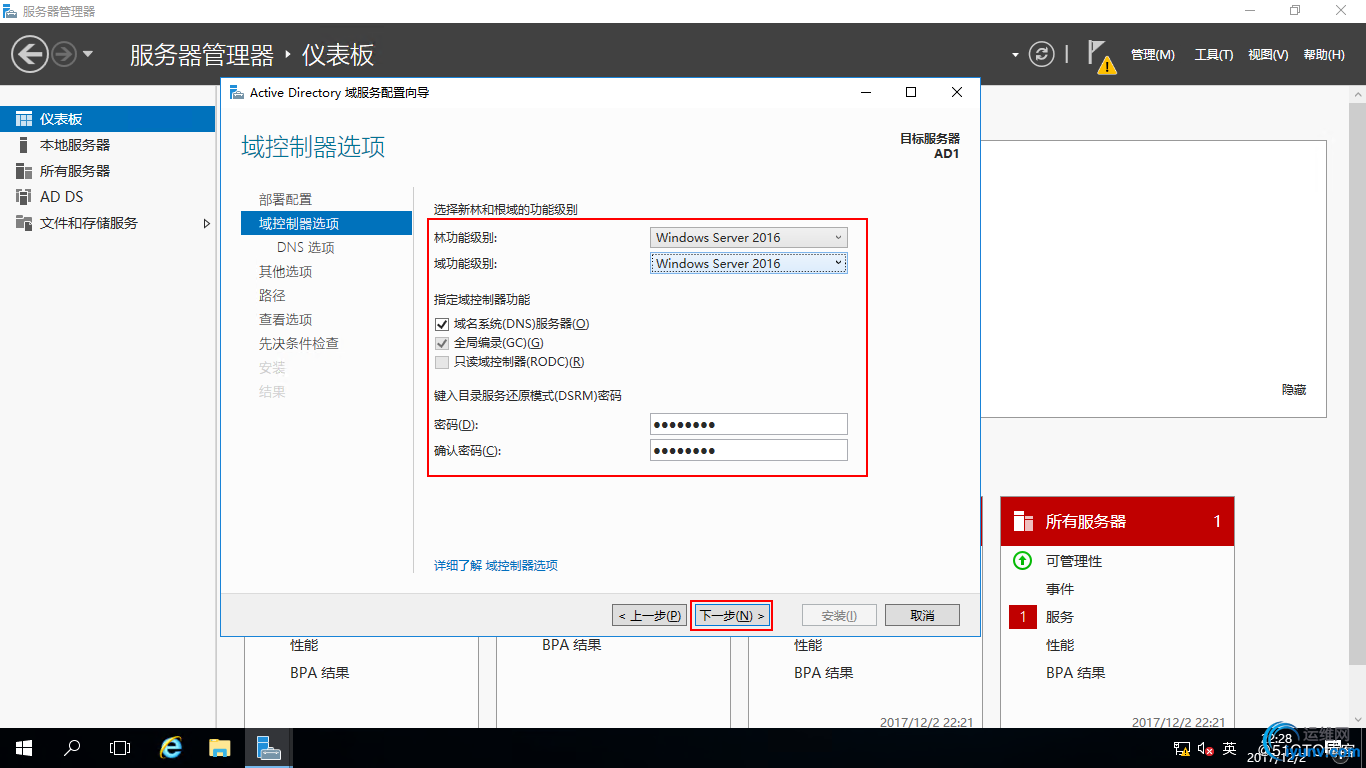Open 事件 in the 所有服务器 tile

(1060, 589)
